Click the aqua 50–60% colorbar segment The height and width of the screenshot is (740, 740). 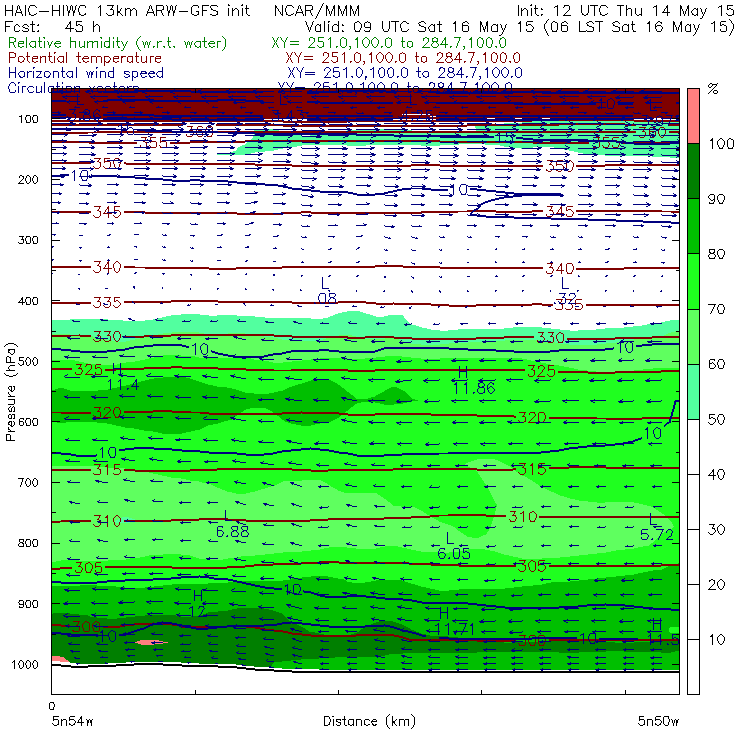[693, 391]
